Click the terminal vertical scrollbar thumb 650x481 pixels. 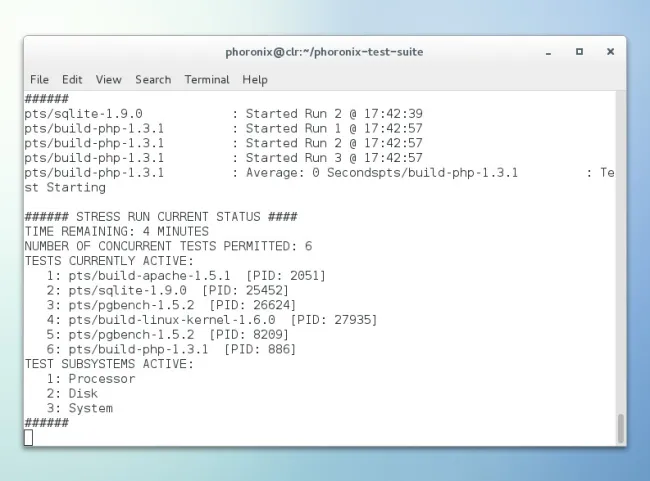[x=621, y=428]
